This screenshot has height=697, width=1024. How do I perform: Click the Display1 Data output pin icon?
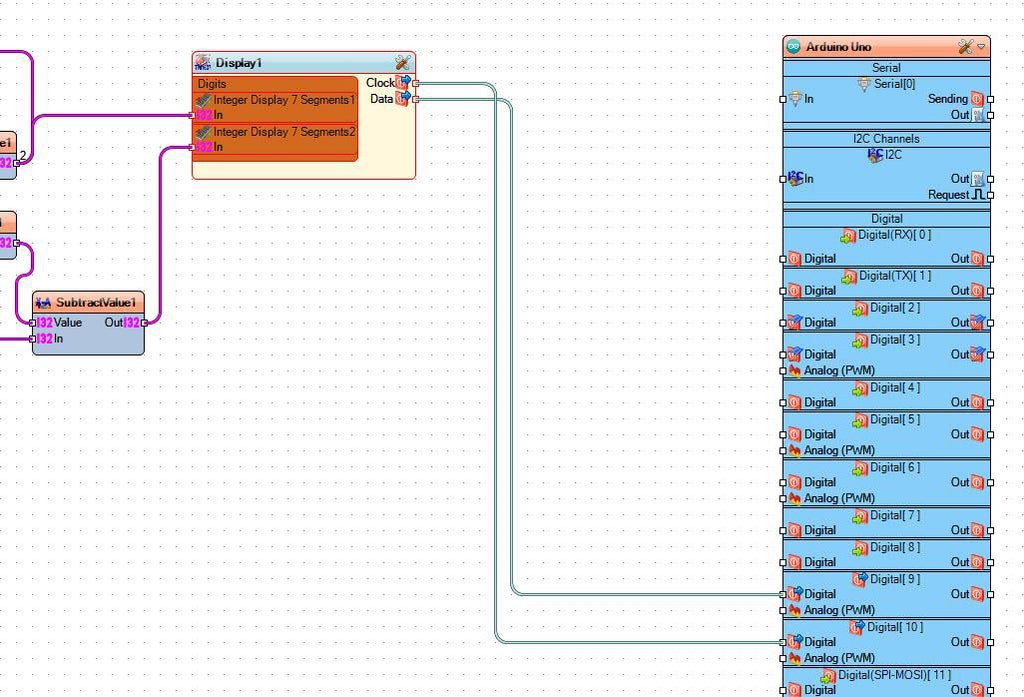click(403, 99)
